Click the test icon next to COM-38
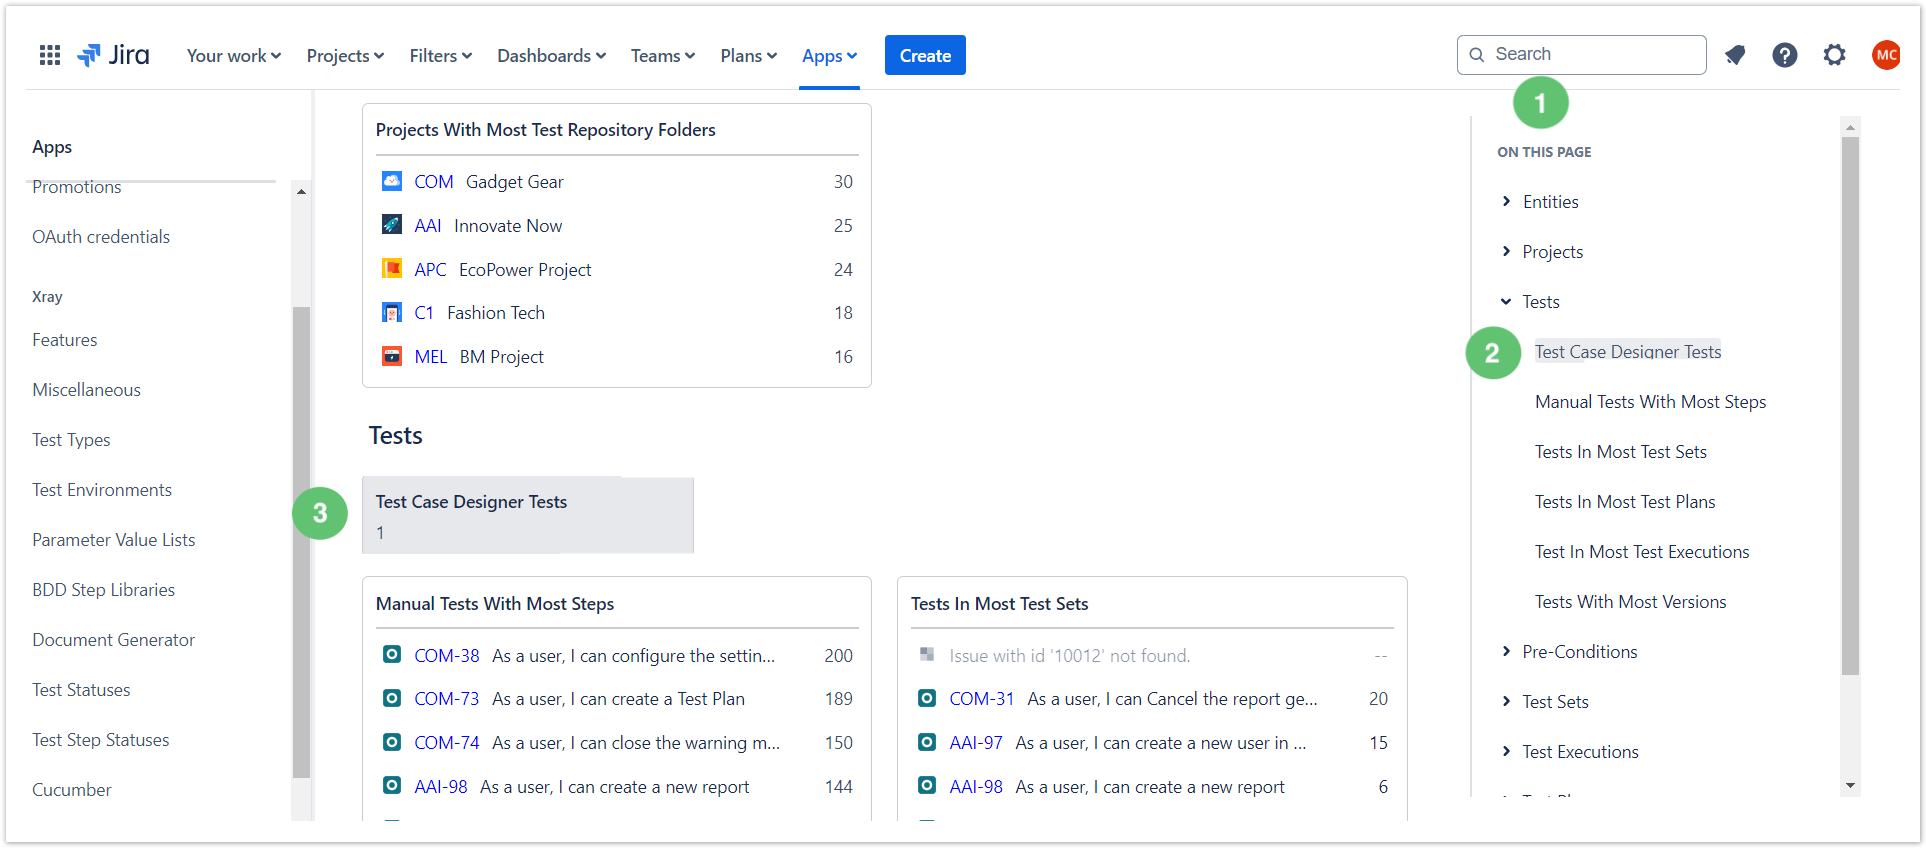 tap(392, 655)
